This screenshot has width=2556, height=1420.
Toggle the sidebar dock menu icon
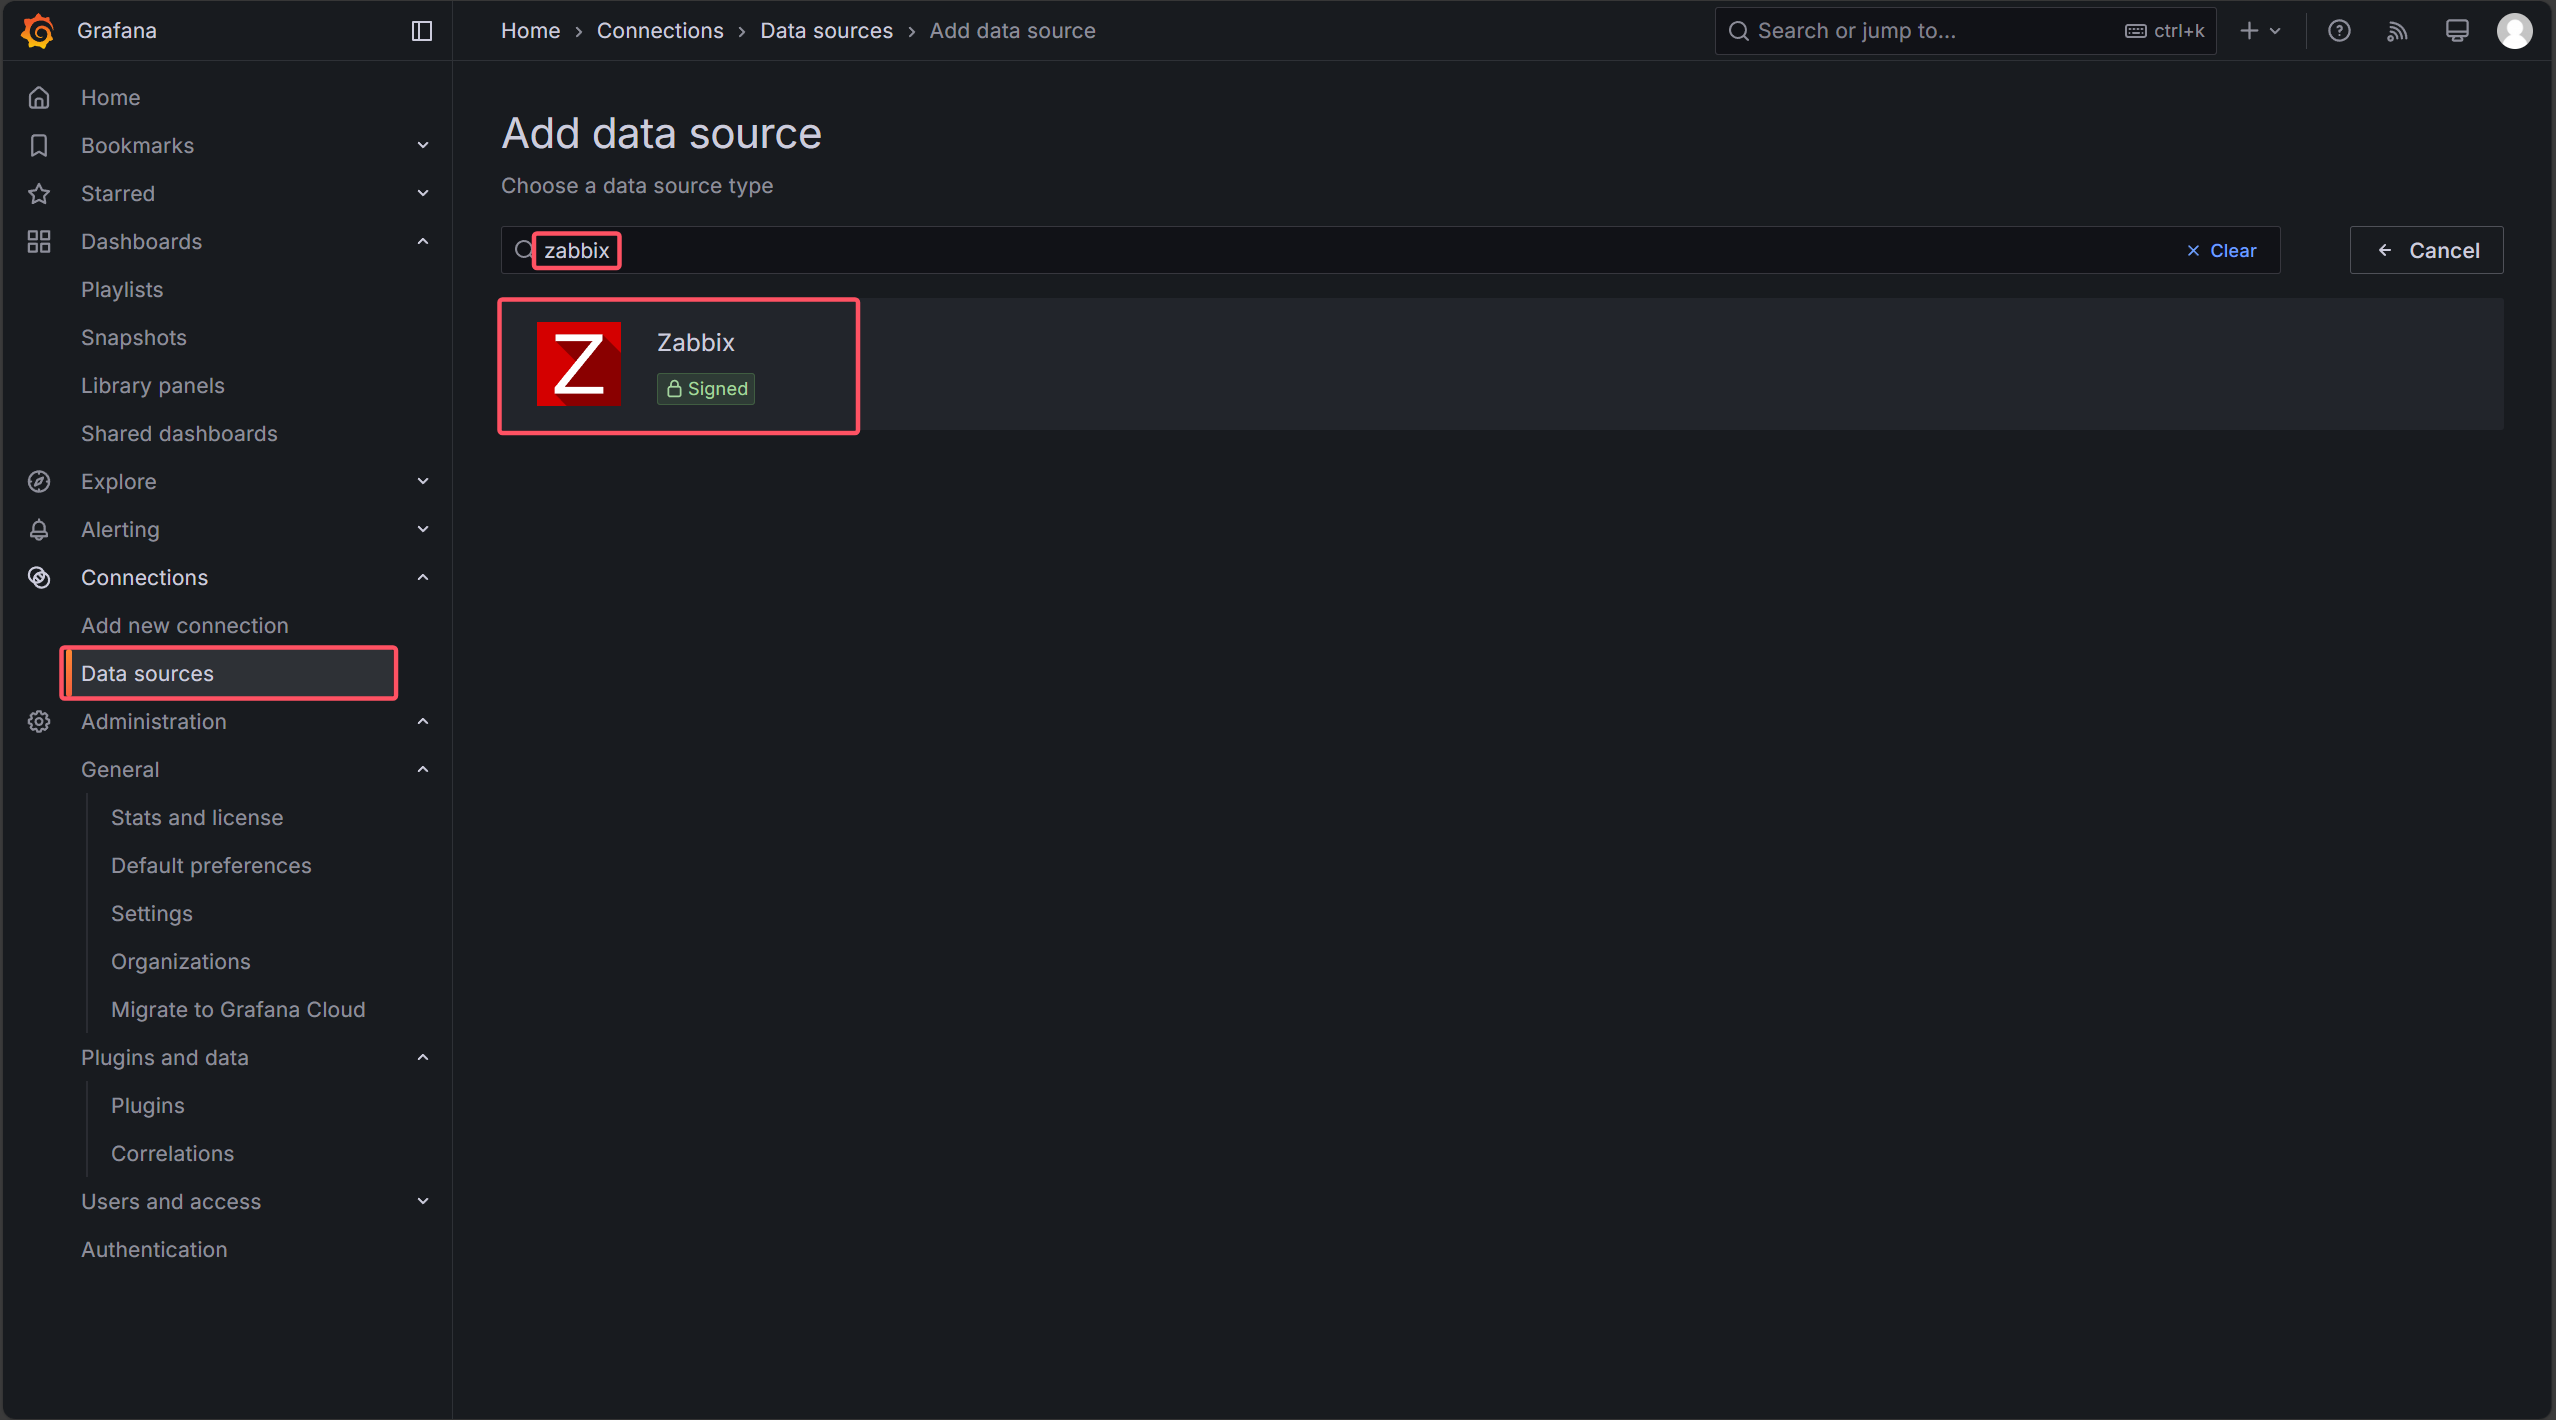[x=422, y=31]
